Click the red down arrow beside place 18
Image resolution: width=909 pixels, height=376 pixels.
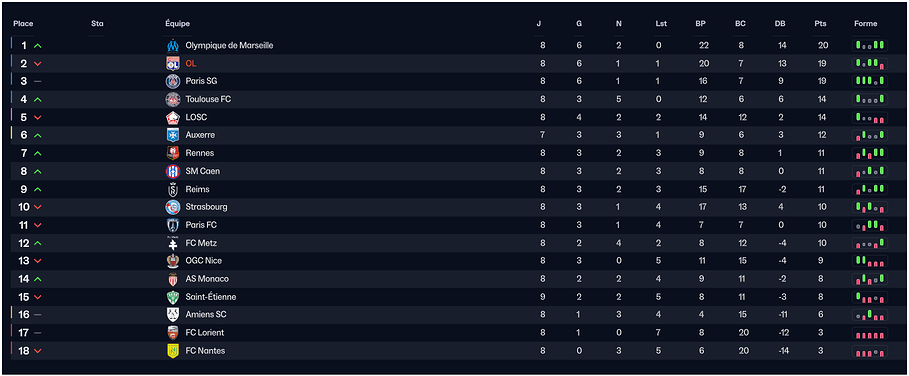38,351
